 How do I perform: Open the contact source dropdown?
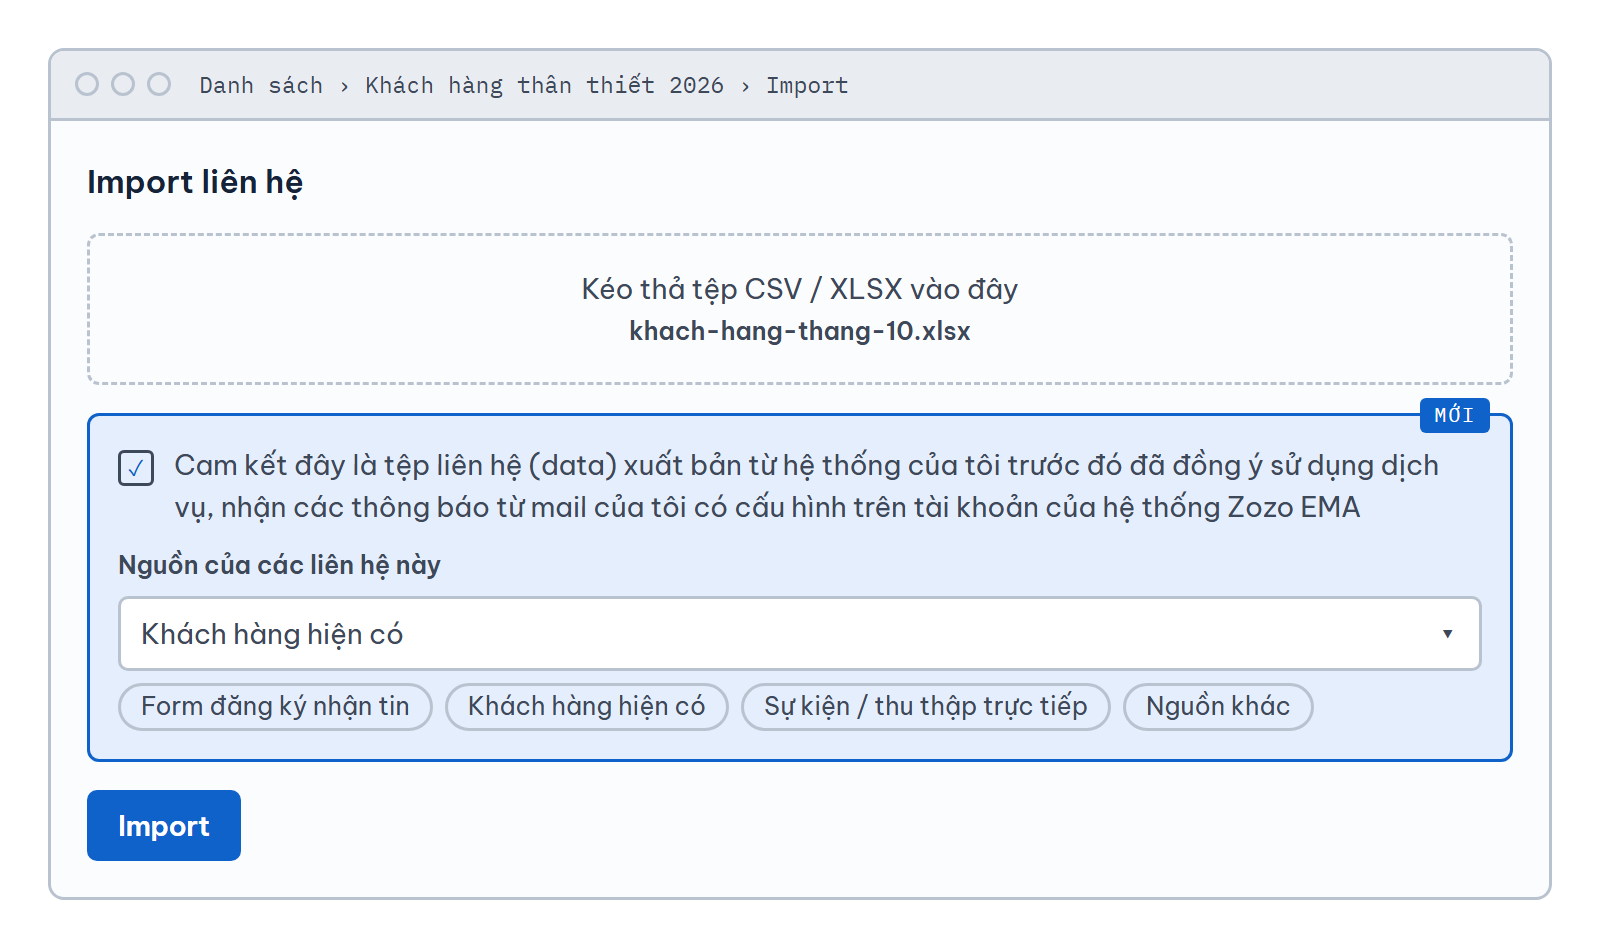799,633
